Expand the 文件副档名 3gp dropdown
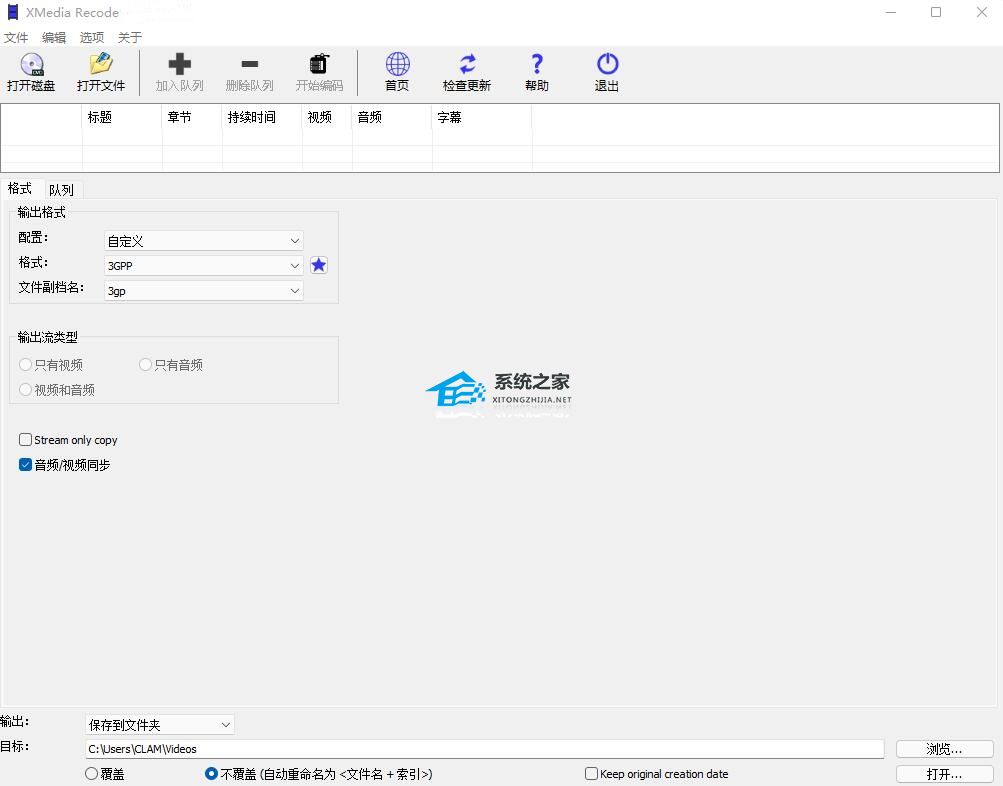 203,291
